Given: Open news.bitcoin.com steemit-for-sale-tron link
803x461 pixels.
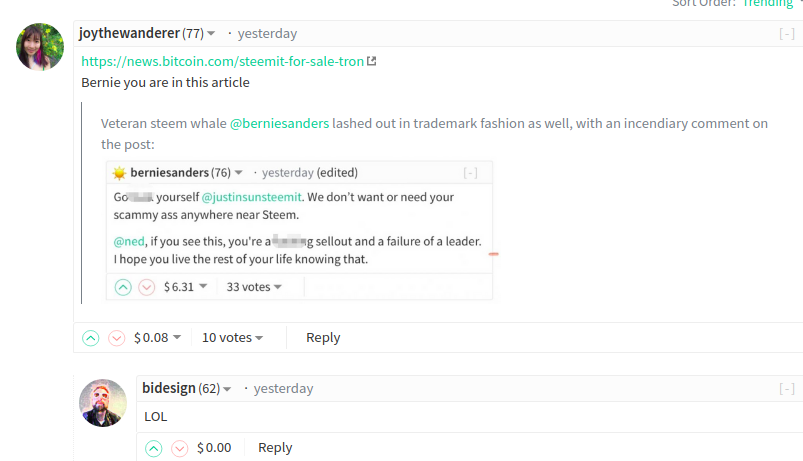Looking at the screenshot, I should pyautogui.click(x=222, y=61).
